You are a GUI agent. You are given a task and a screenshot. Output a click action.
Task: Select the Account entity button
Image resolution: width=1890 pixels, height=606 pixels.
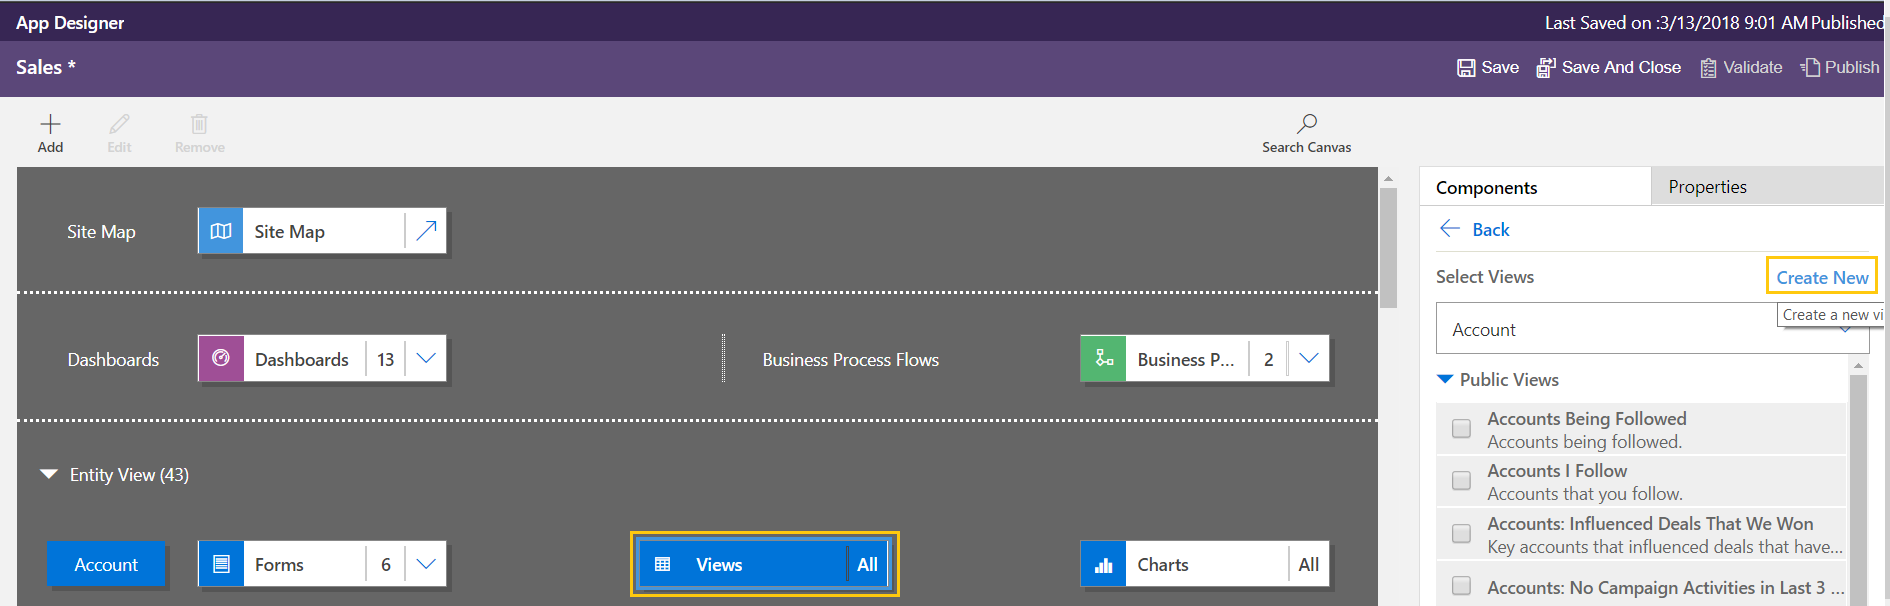(106, 564)
